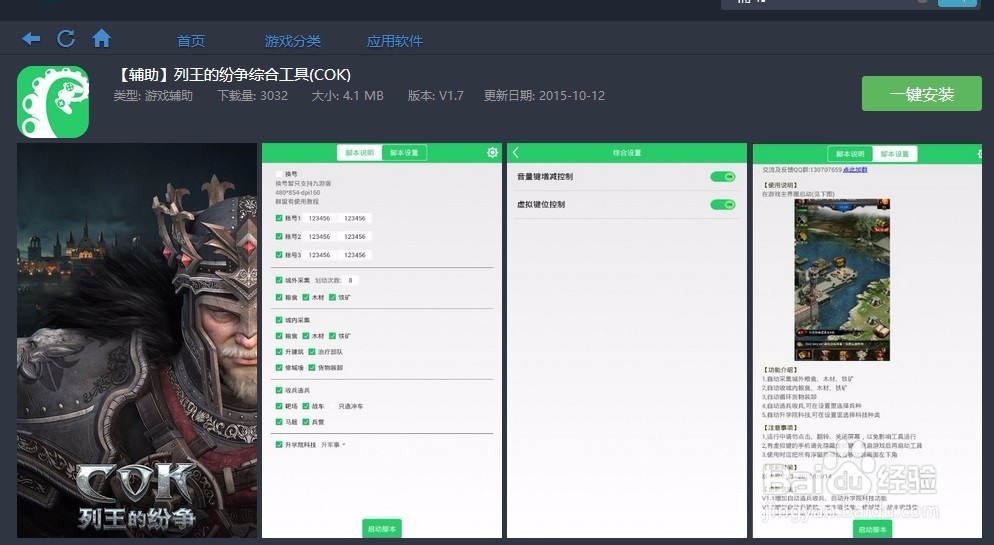Check the 只造冲车 checkbox
Screen dimensions: 994x545
333,406
